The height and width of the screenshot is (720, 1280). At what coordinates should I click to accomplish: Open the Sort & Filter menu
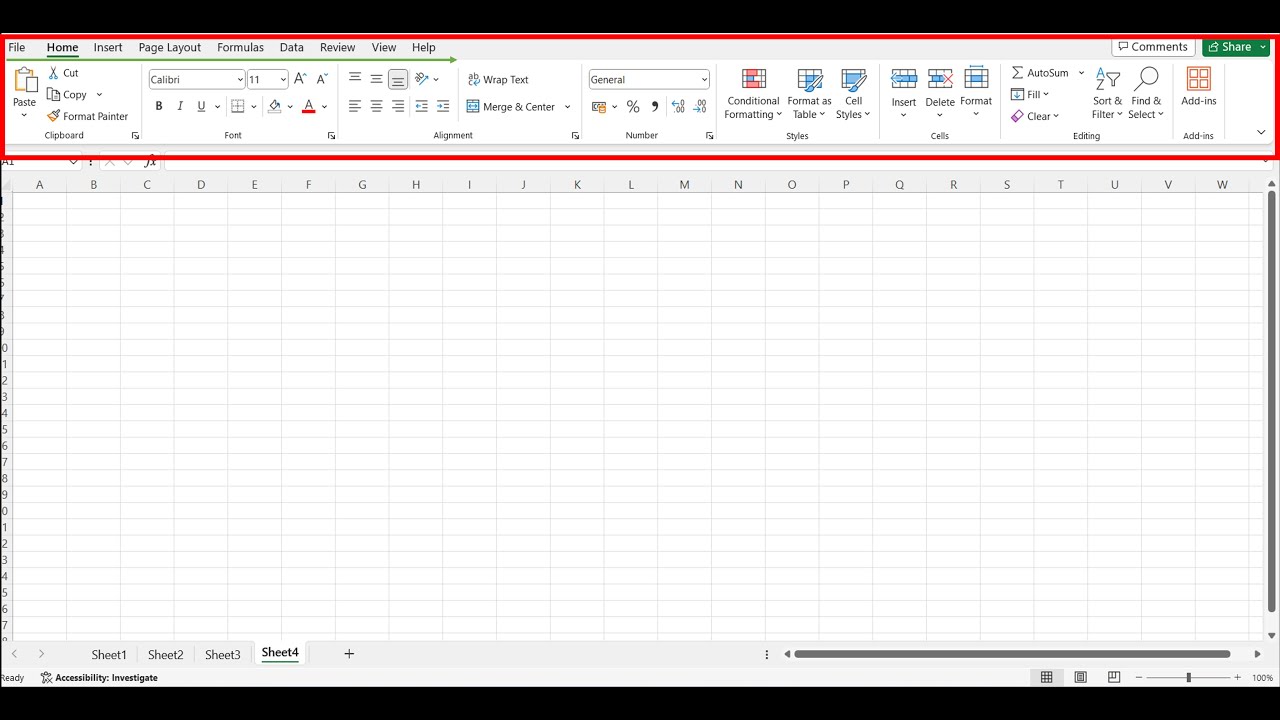[x=1107, y=94]
